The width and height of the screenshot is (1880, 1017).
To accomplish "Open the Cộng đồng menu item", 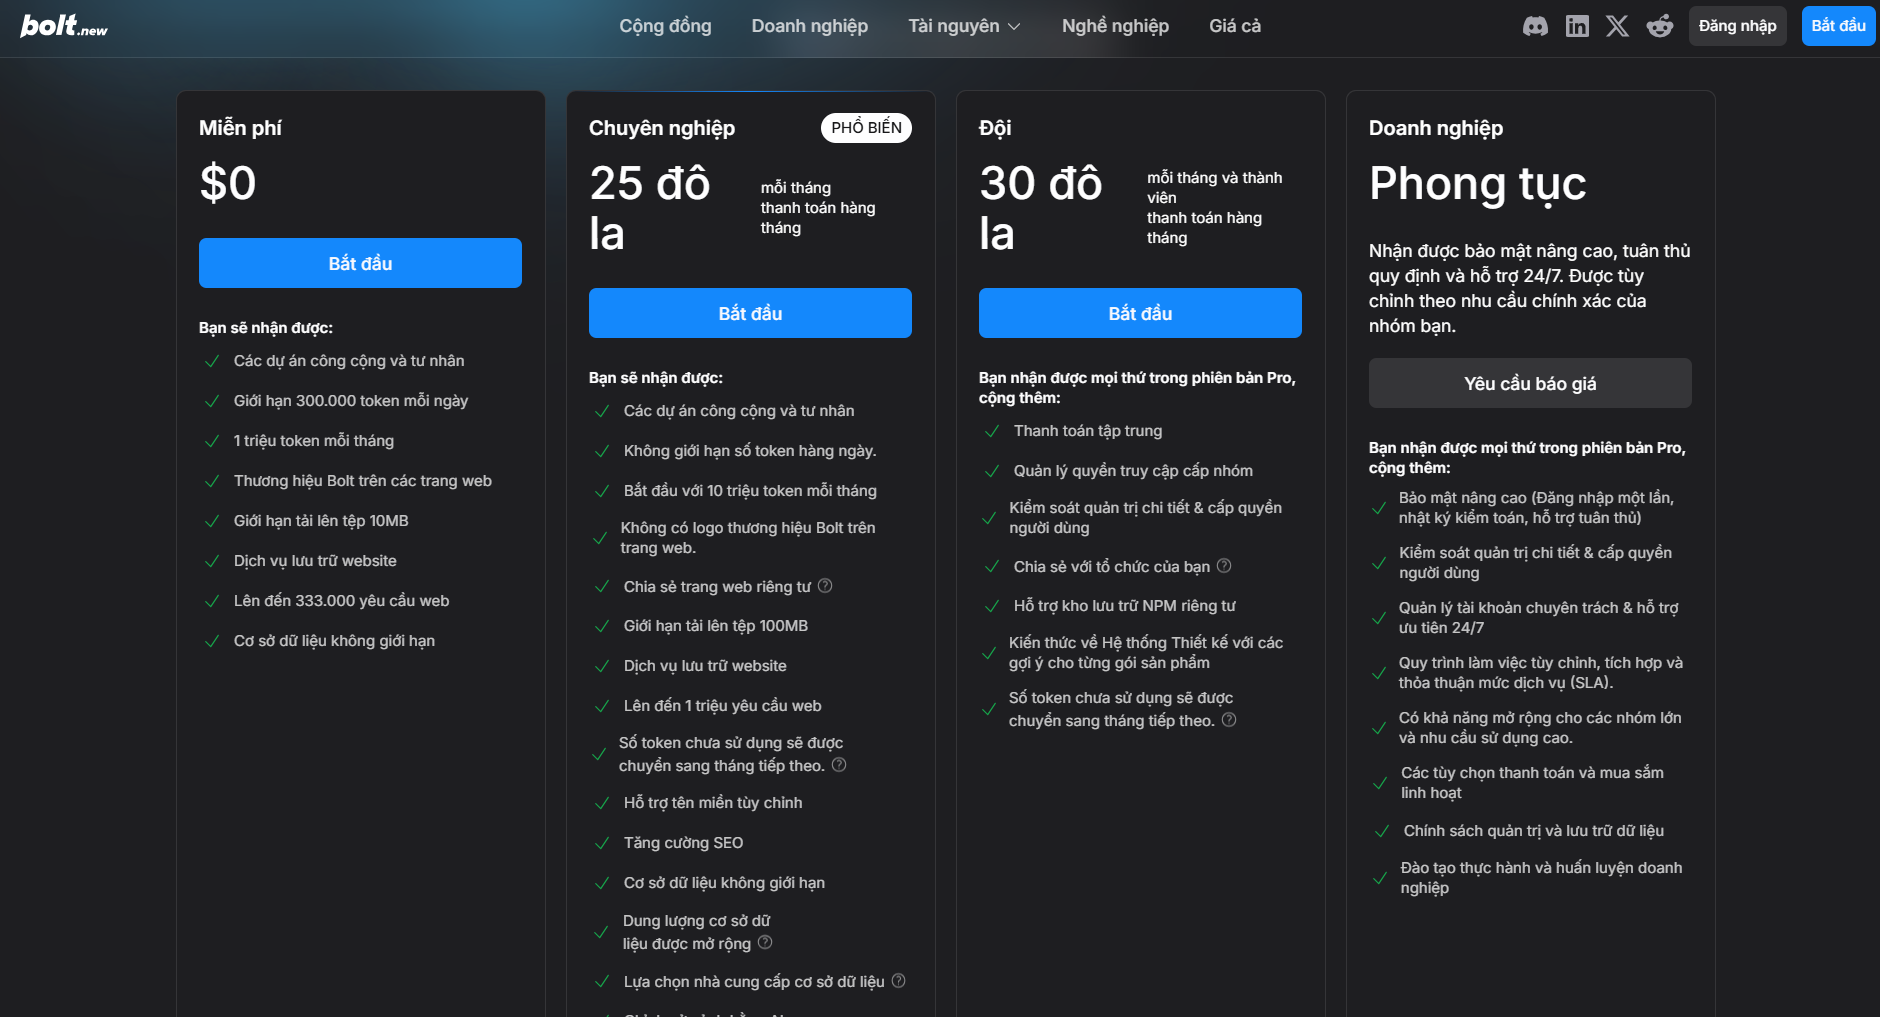I will pyautogui.click(x=665, y=26).
